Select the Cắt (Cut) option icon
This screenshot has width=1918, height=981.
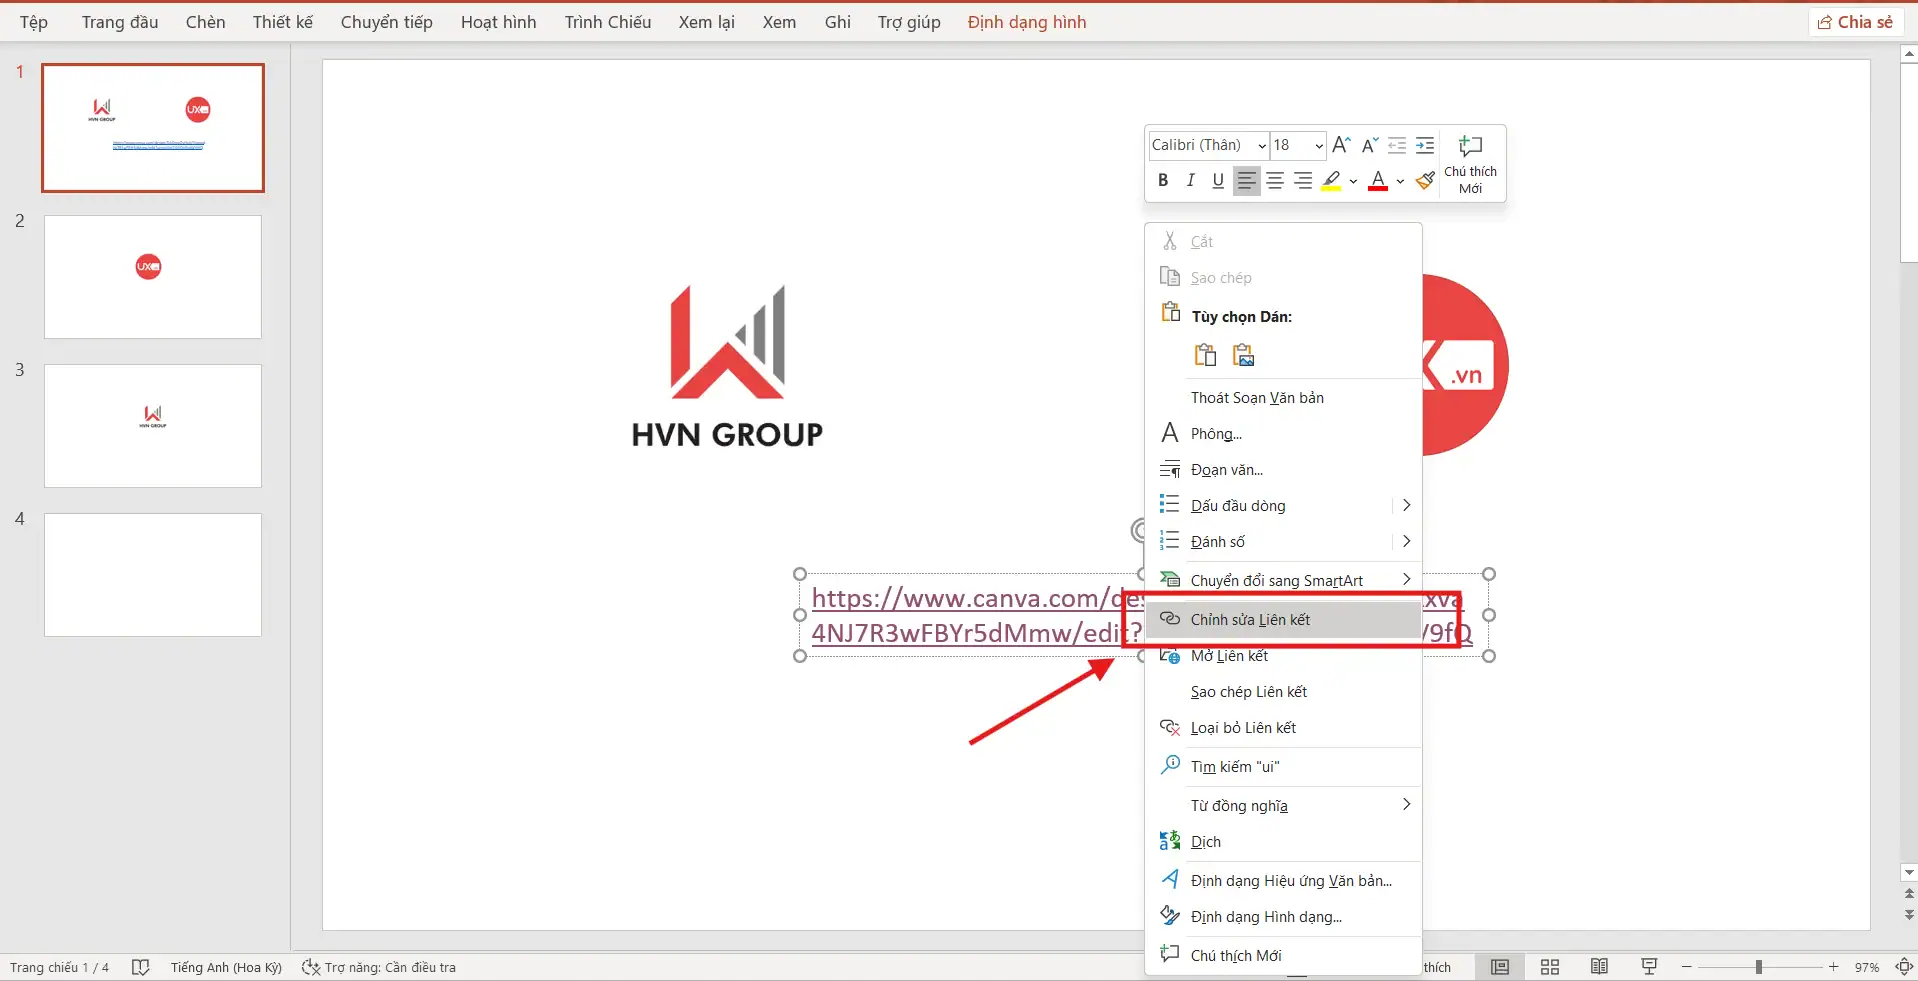coord(1169,240)
